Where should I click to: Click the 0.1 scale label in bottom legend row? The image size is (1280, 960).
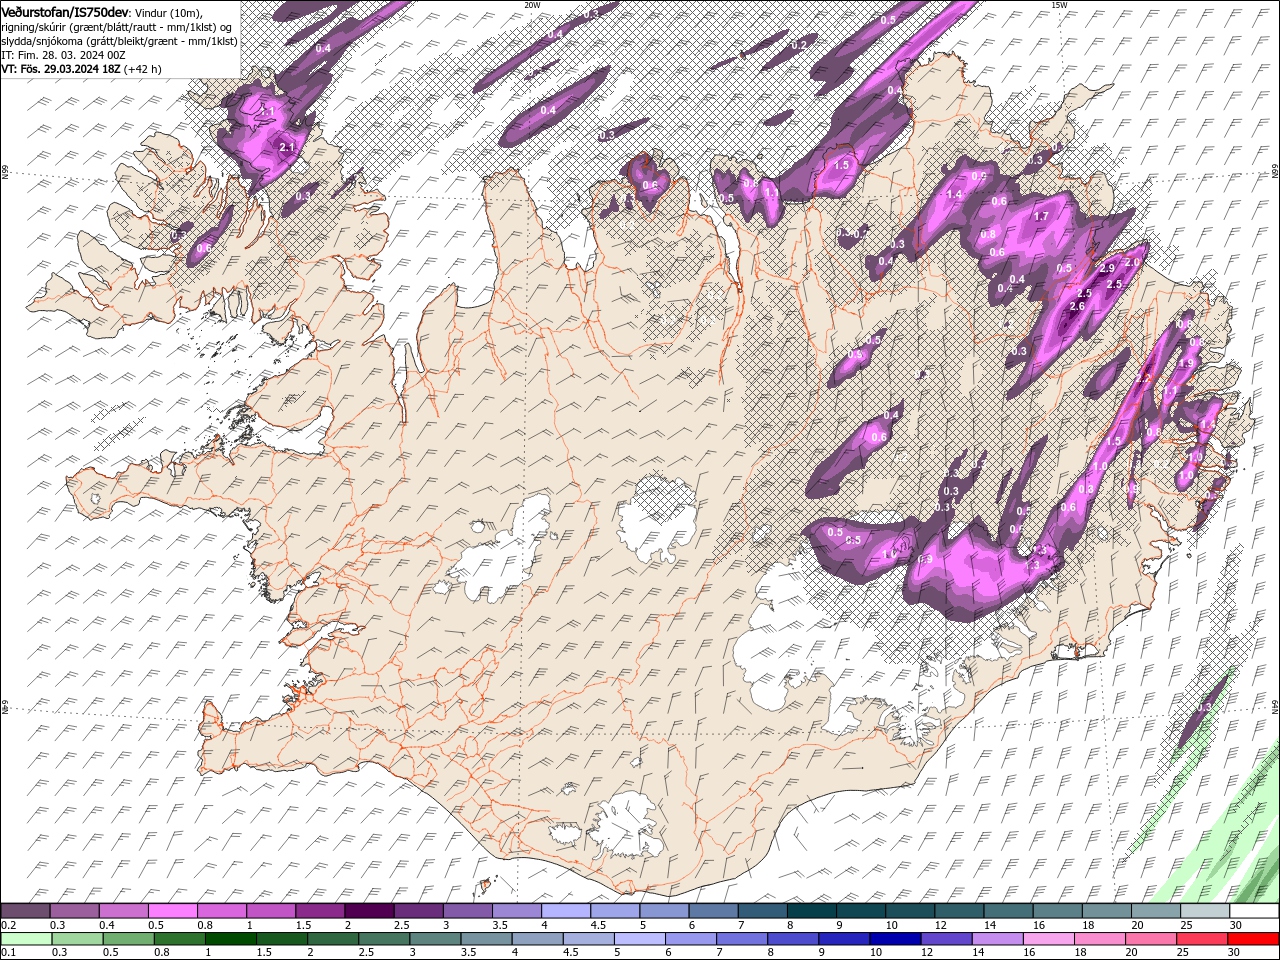click(x=8, y=953)
